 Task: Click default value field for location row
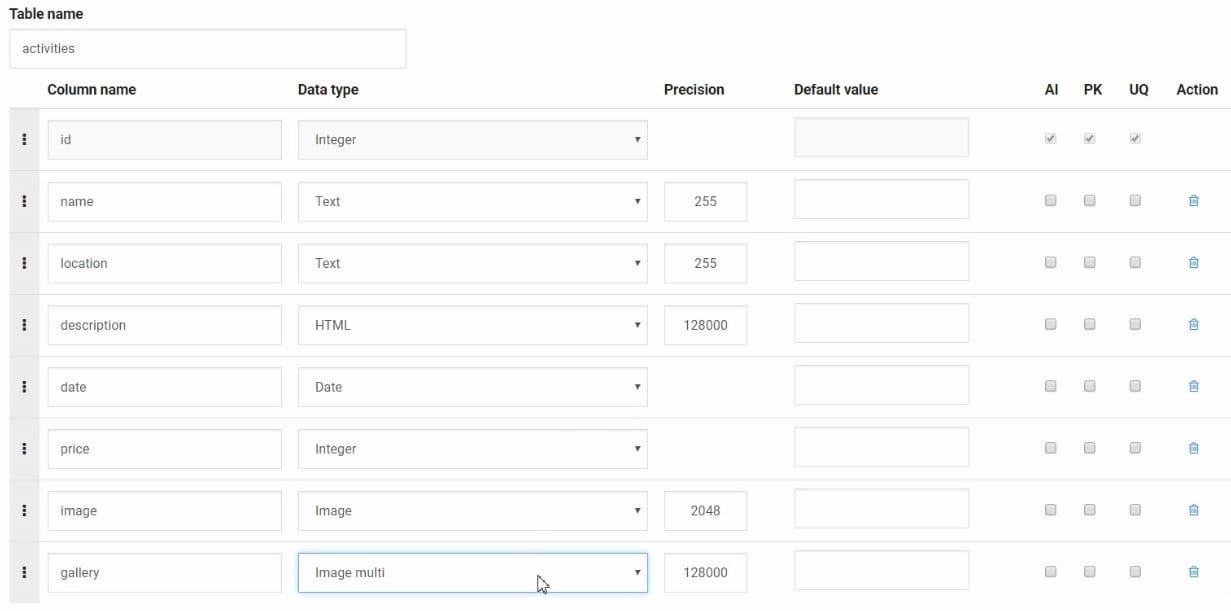coord(881,261)
